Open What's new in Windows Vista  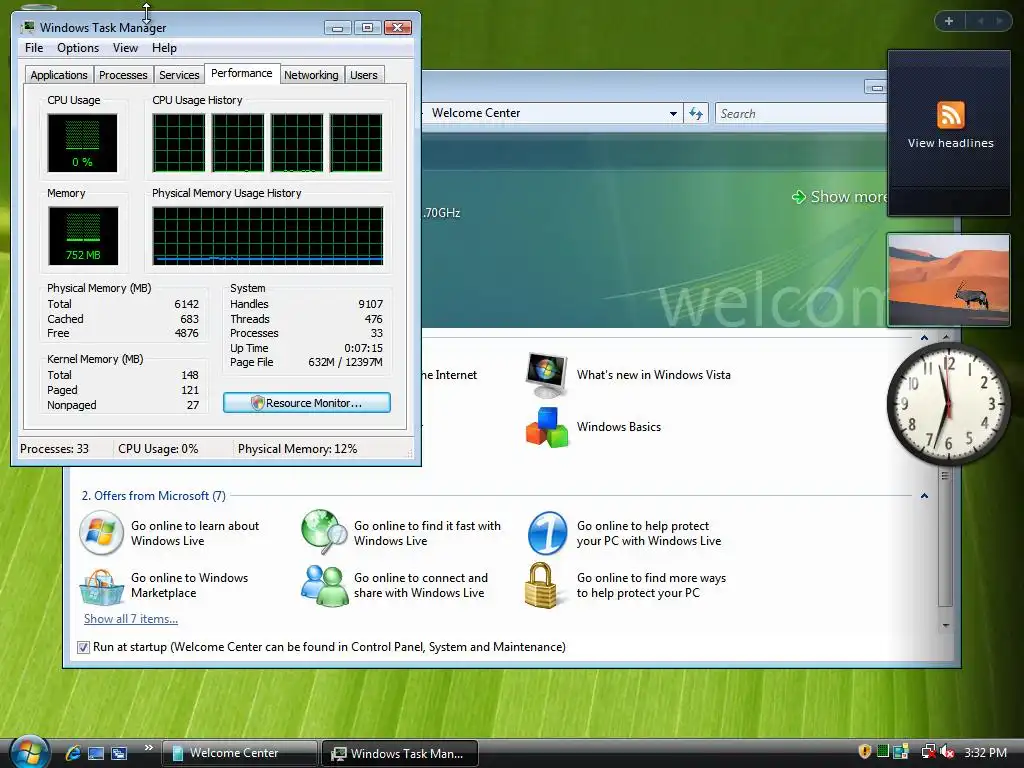click(x=653, y=375)
